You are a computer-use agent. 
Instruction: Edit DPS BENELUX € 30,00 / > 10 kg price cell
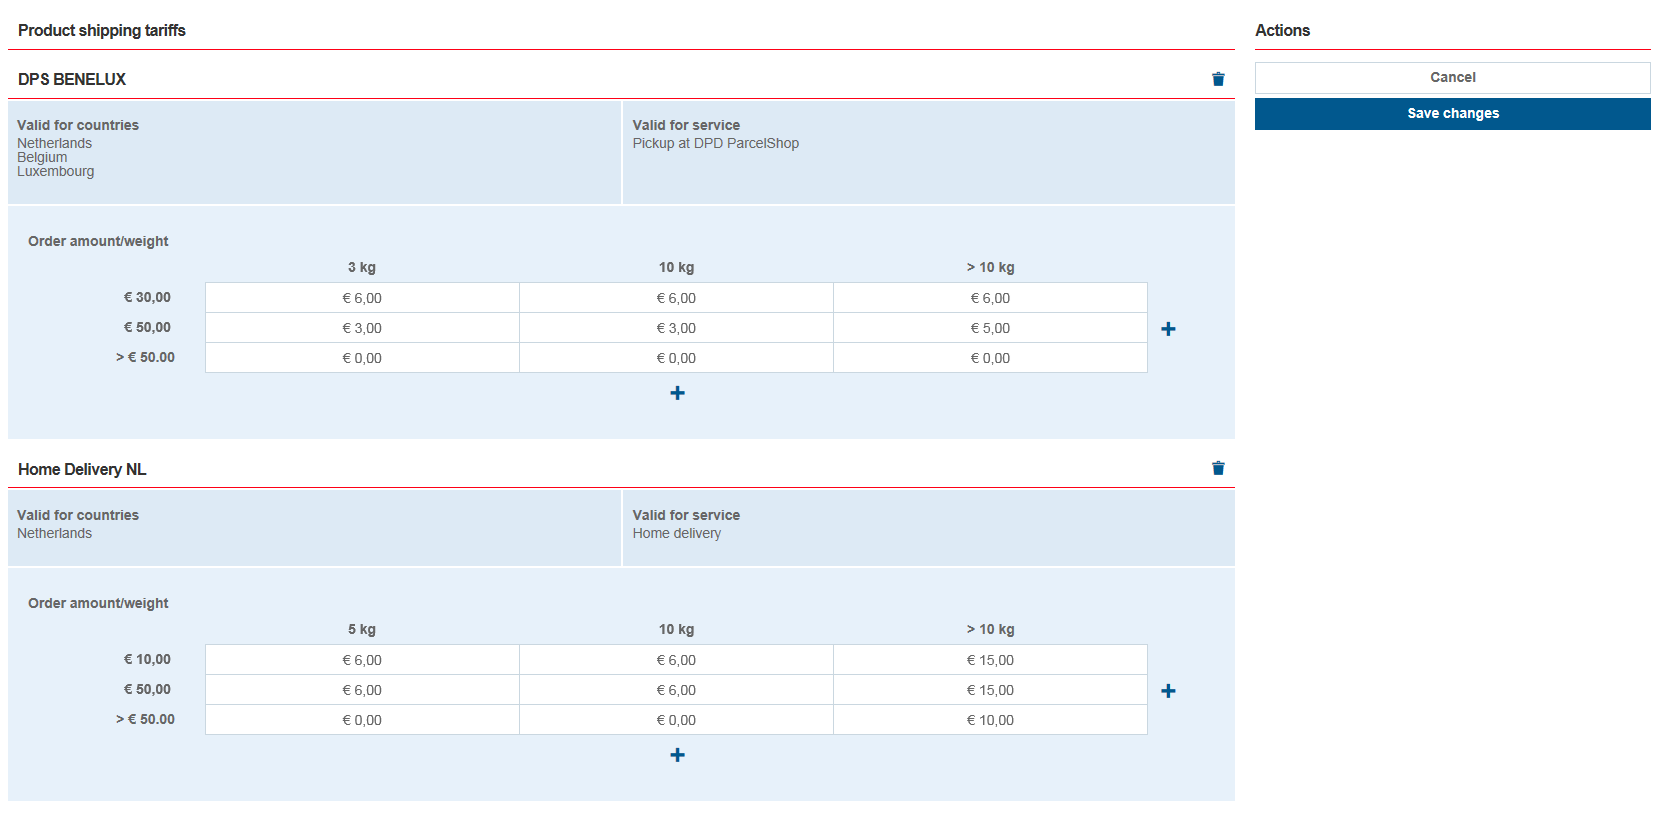tap(990, 298)
